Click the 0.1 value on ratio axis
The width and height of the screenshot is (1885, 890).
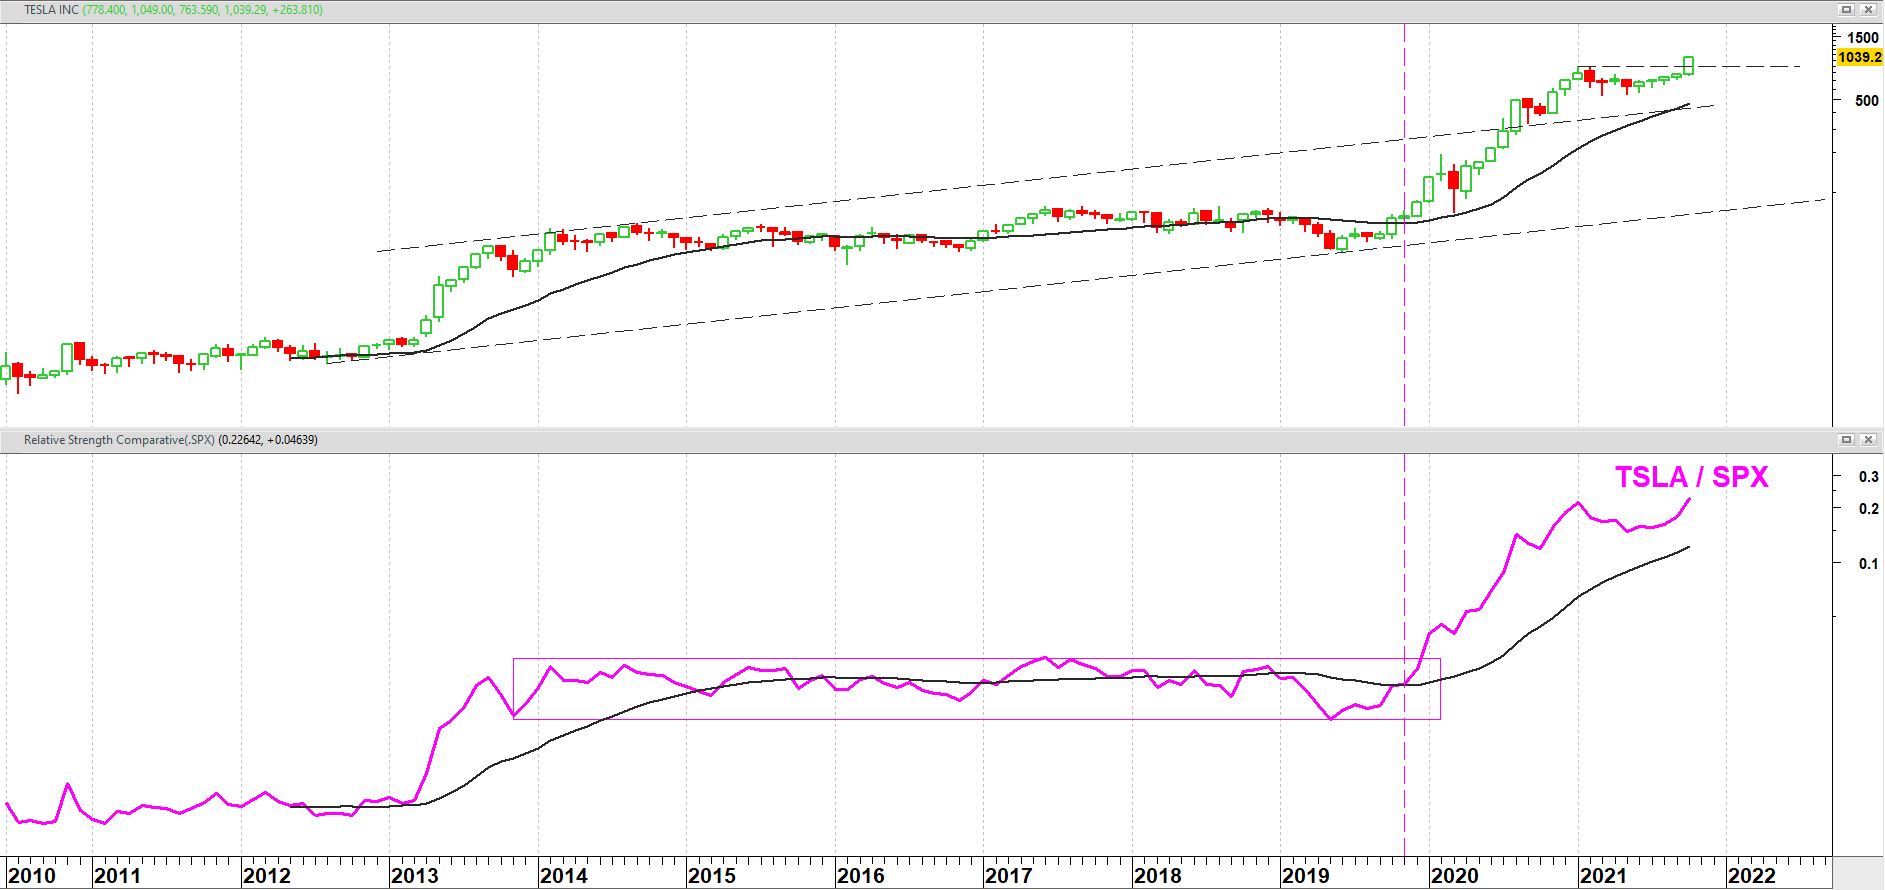coord(1868,564)
